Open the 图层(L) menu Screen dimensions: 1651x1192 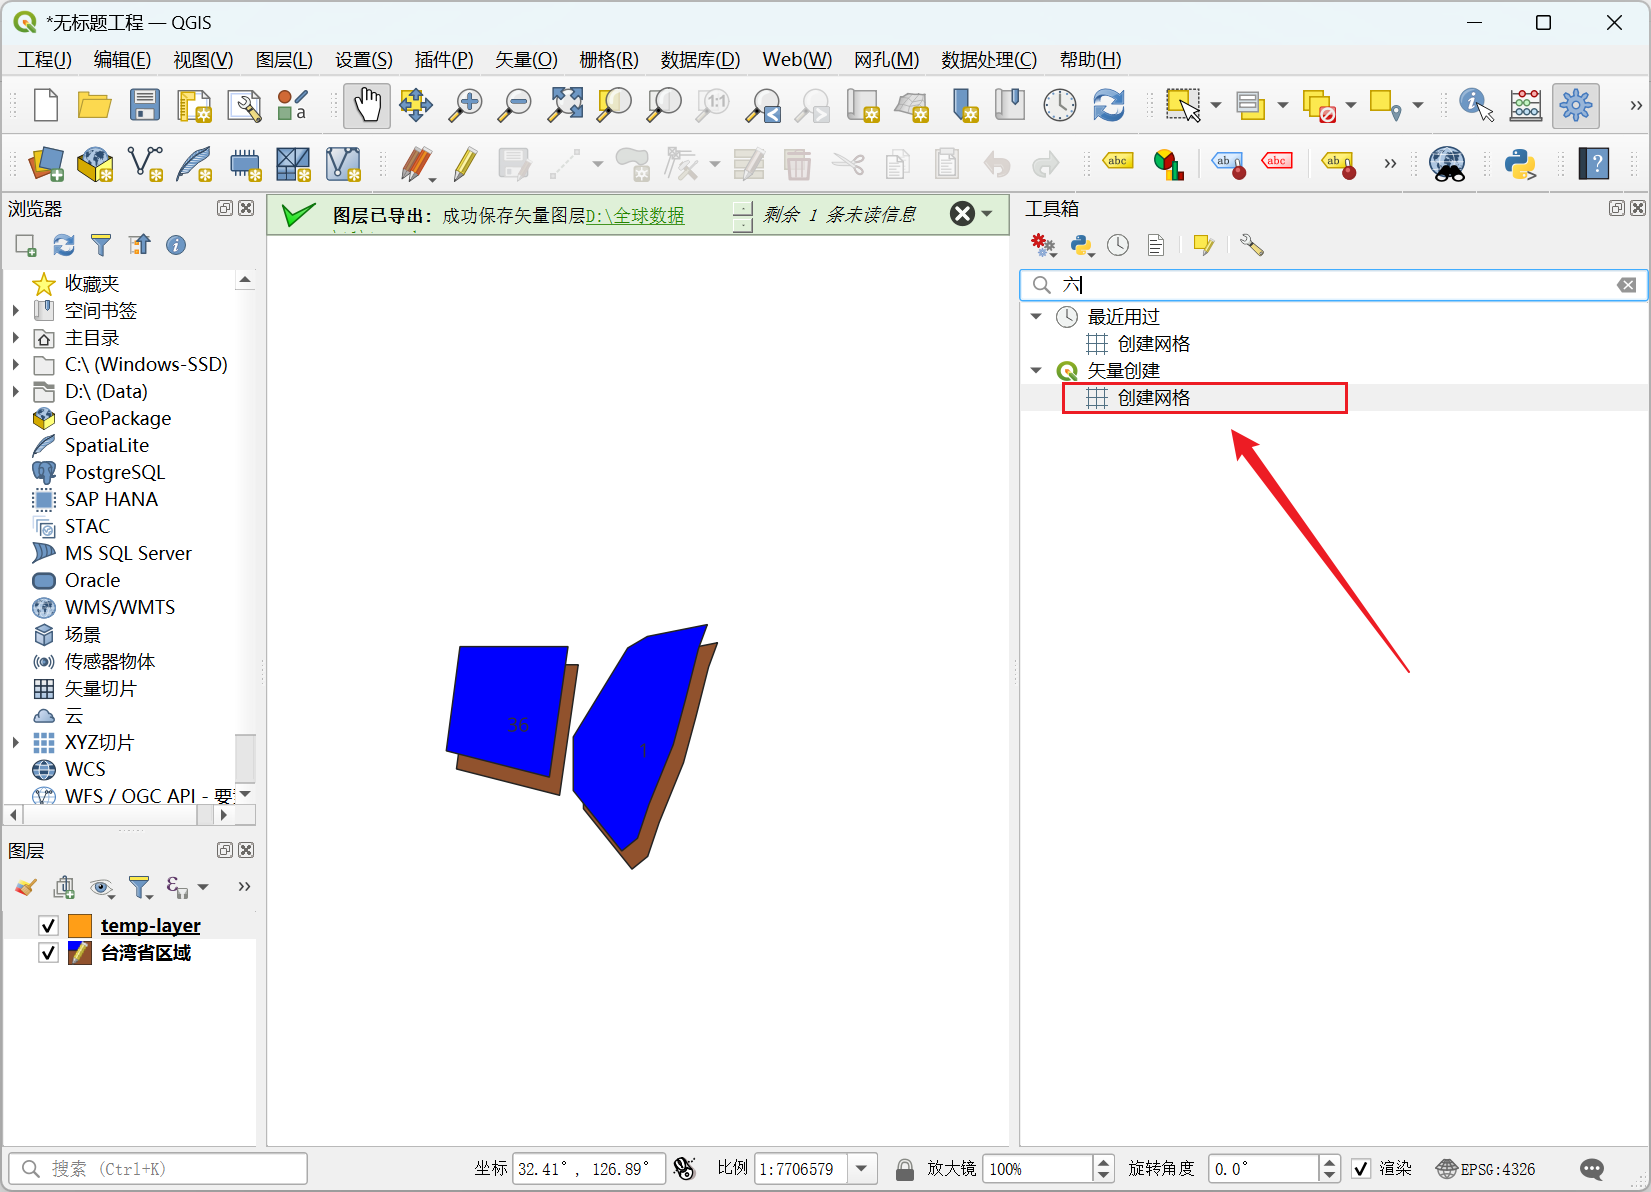[284, 60]
